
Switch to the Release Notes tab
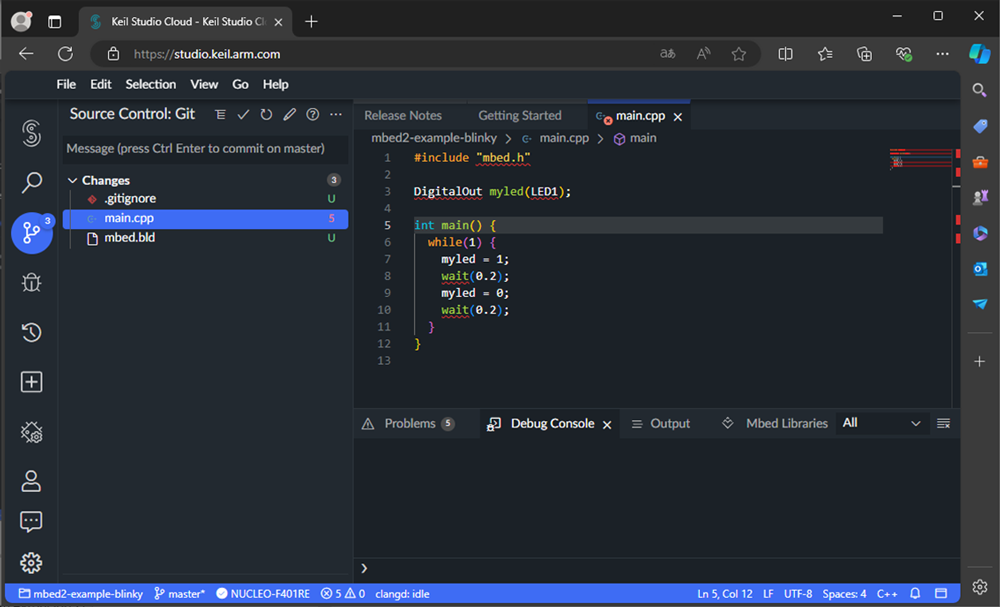403,115
